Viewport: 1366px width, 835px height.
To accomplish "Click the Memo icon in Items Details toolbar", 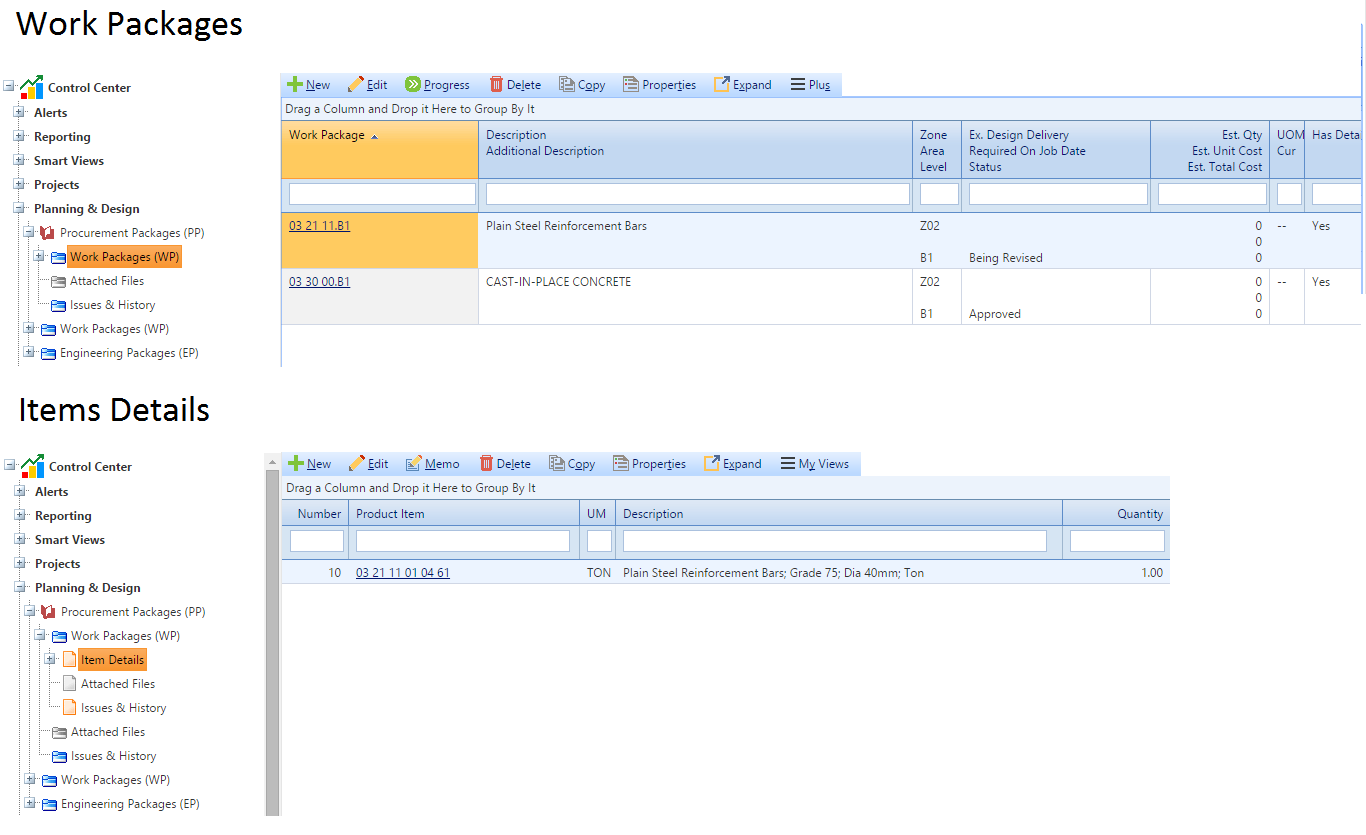I will click(x=413, y=464).
